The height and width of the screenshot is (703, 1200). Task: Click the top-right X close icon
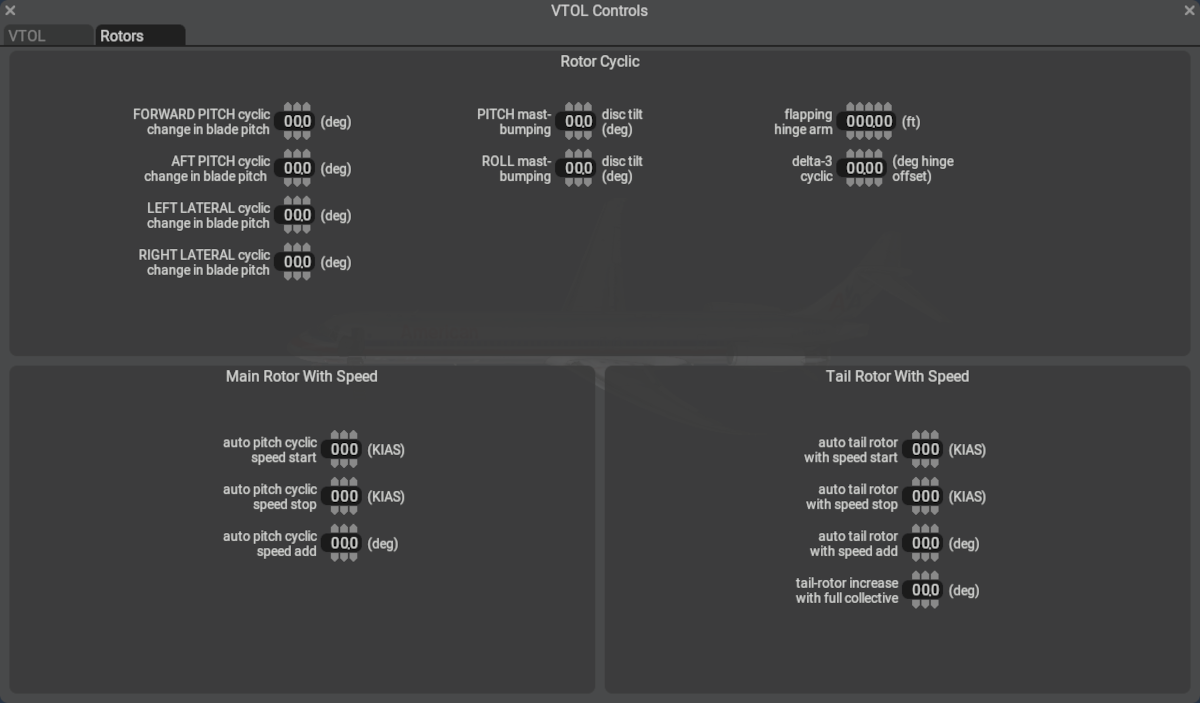pos(1189,11)
